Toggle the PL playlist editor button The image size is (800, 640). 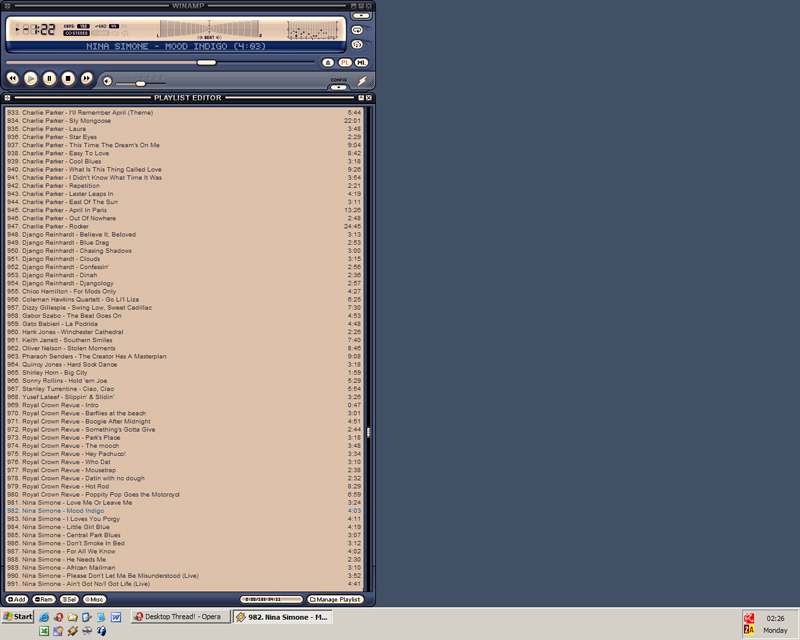click(x=345, y=62)
